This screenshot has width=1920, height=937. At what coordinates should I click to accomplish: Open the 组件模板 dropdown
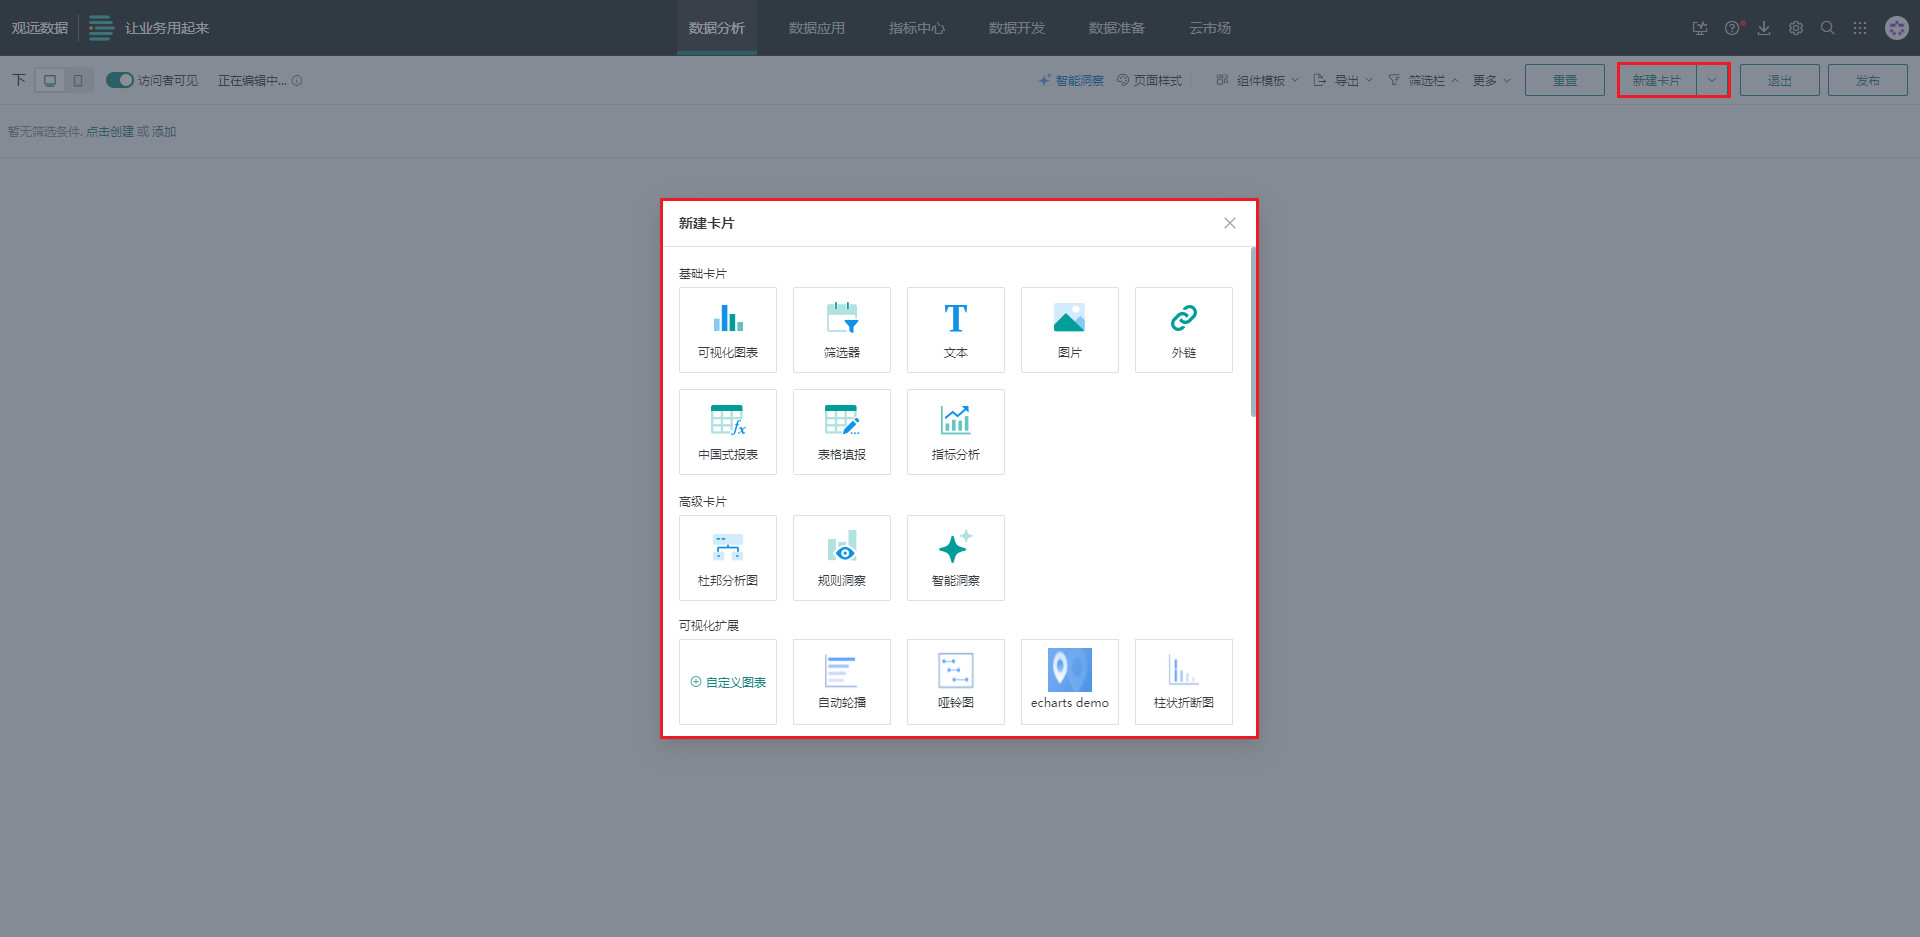pyautogui.click(x=1259, y=80)
